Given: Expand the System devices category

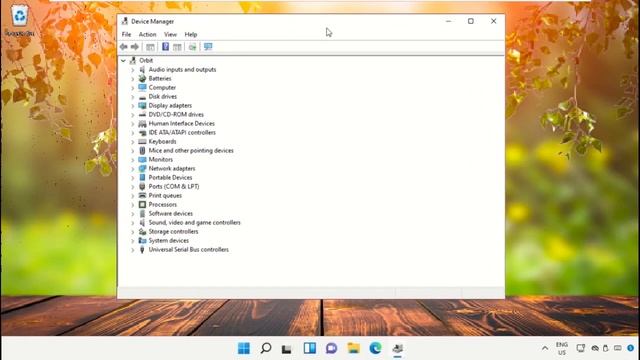Looking at the screenshot, I should [133, 241].
